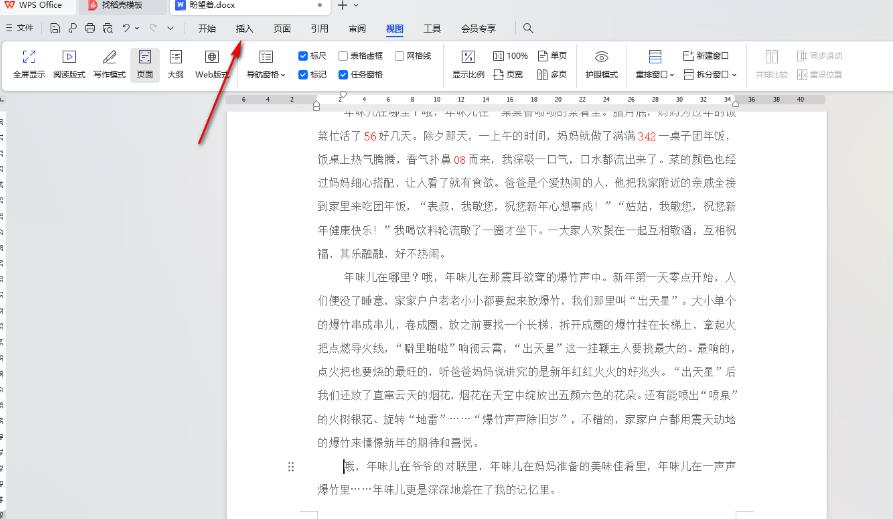Click the undo arrow icon
Viewport: 893px width, 519px height.
[x=126, y=27]
